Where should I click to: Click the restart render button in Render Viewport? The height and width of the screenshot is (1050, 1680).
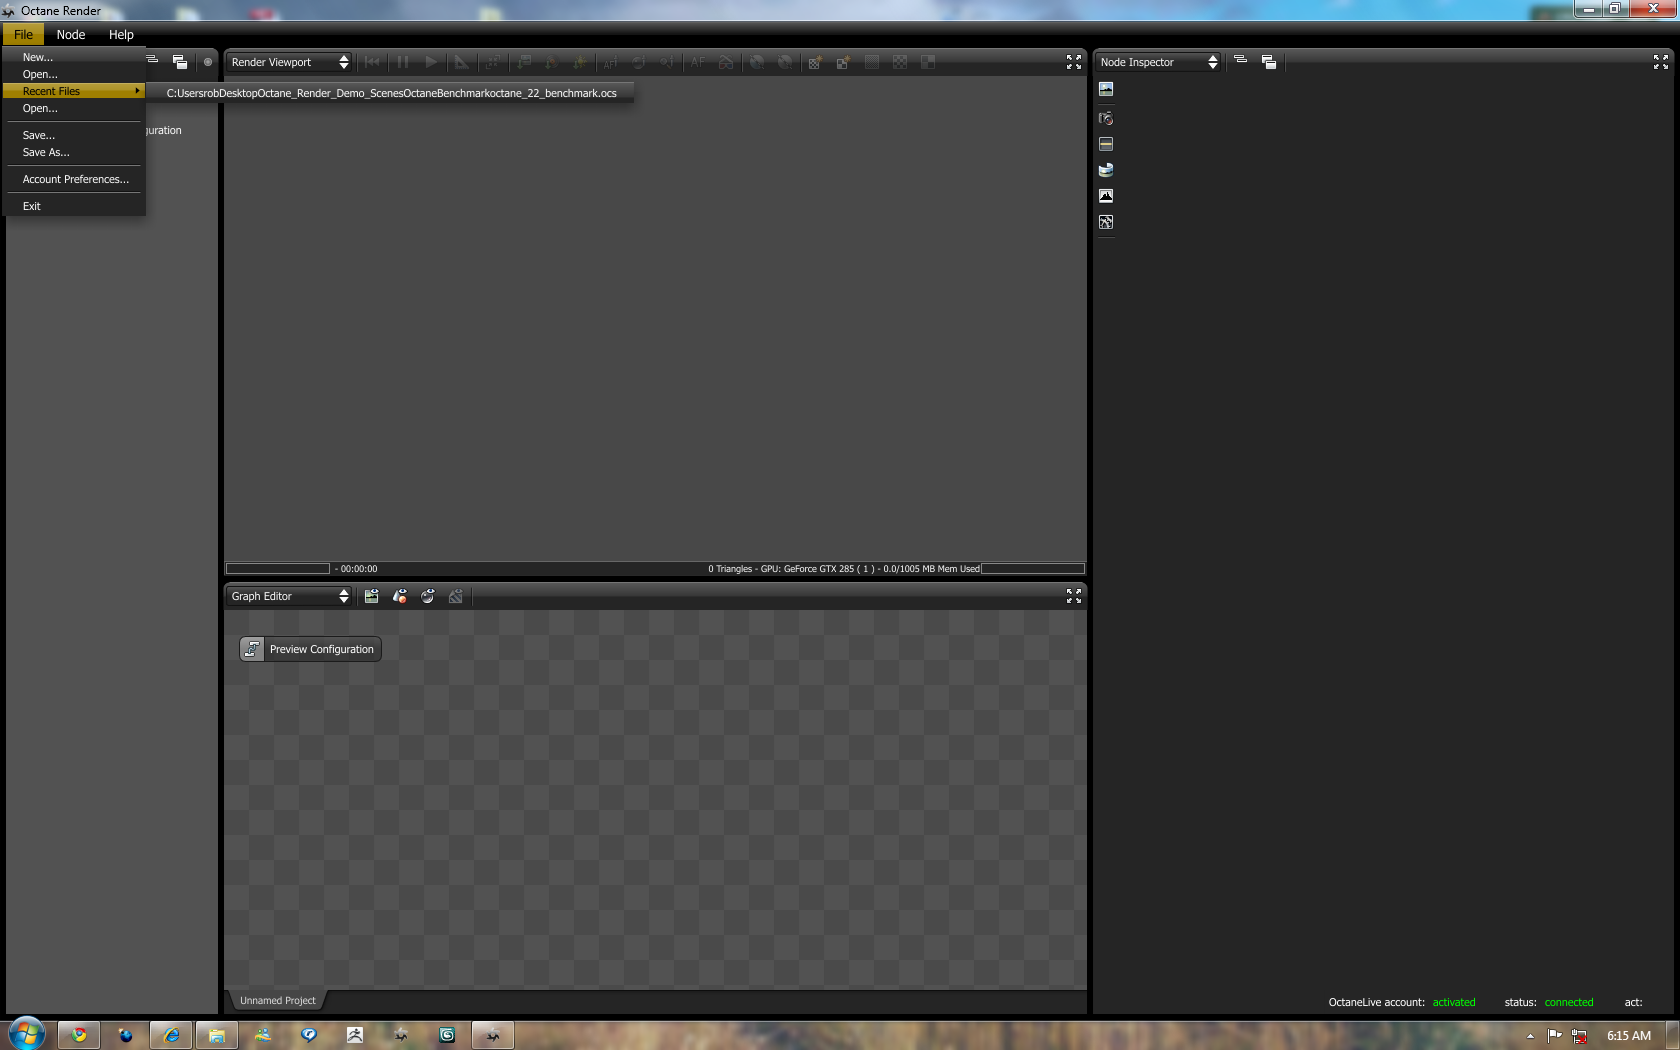(372, 62)
